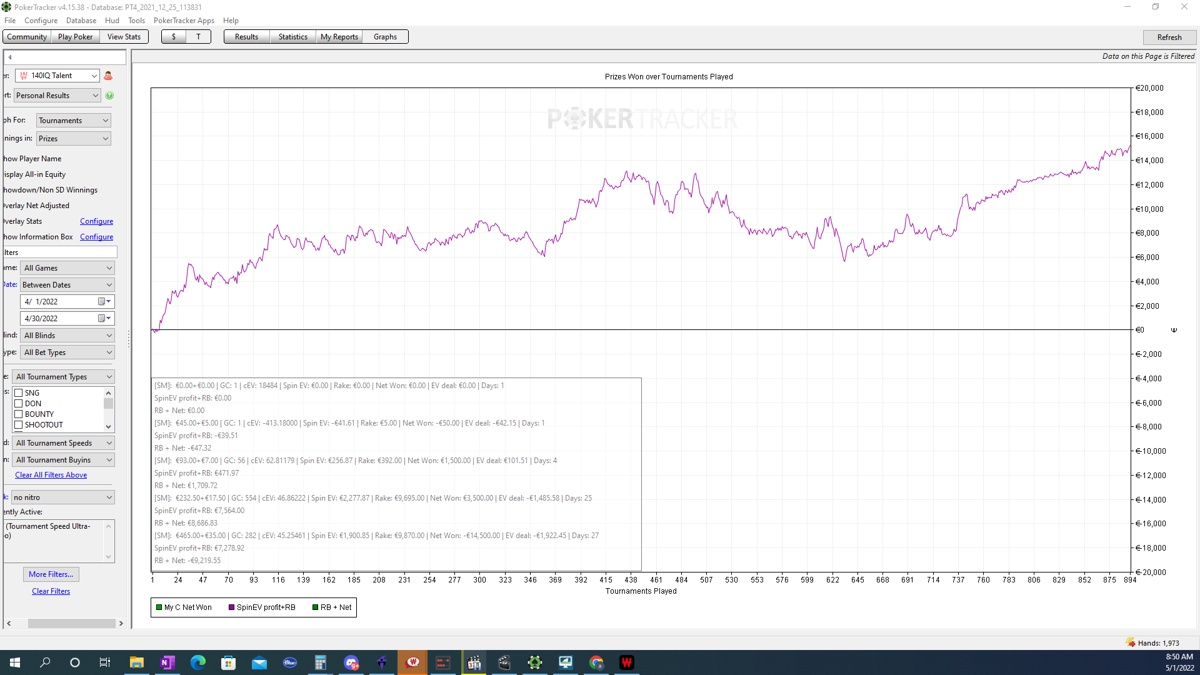Open the start date calendar picker
The height and width of the screenshot is (675, 1200).
101,301
